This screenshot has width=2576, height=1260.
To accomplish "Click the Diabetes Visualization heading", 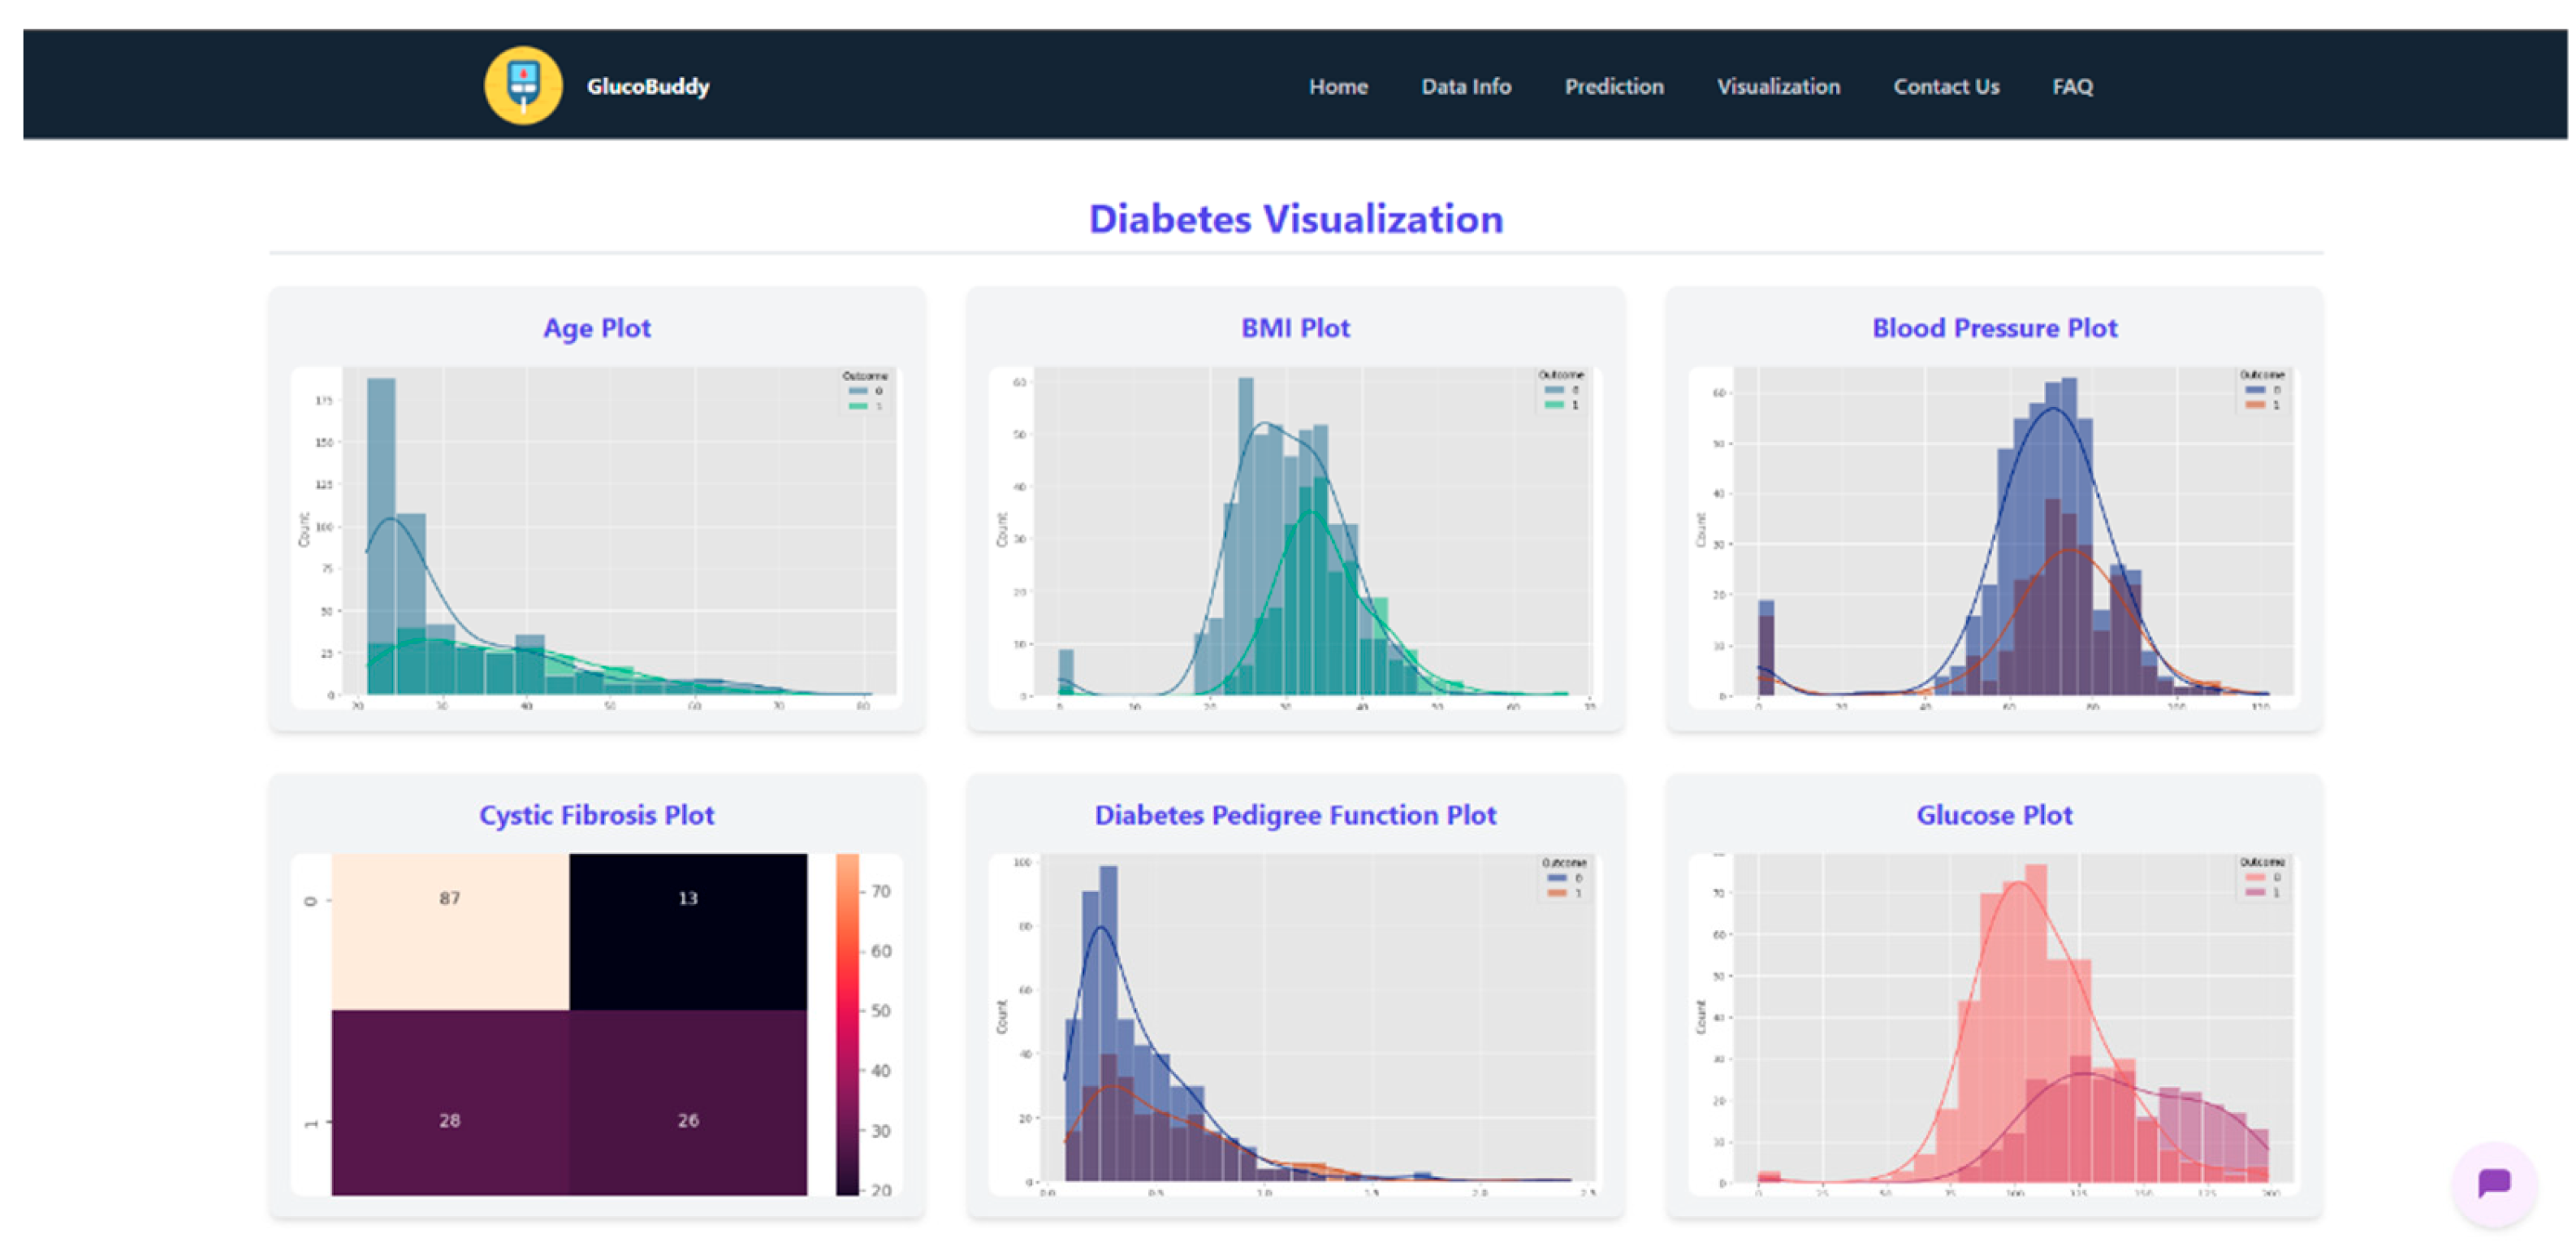I will [1296, 218].
